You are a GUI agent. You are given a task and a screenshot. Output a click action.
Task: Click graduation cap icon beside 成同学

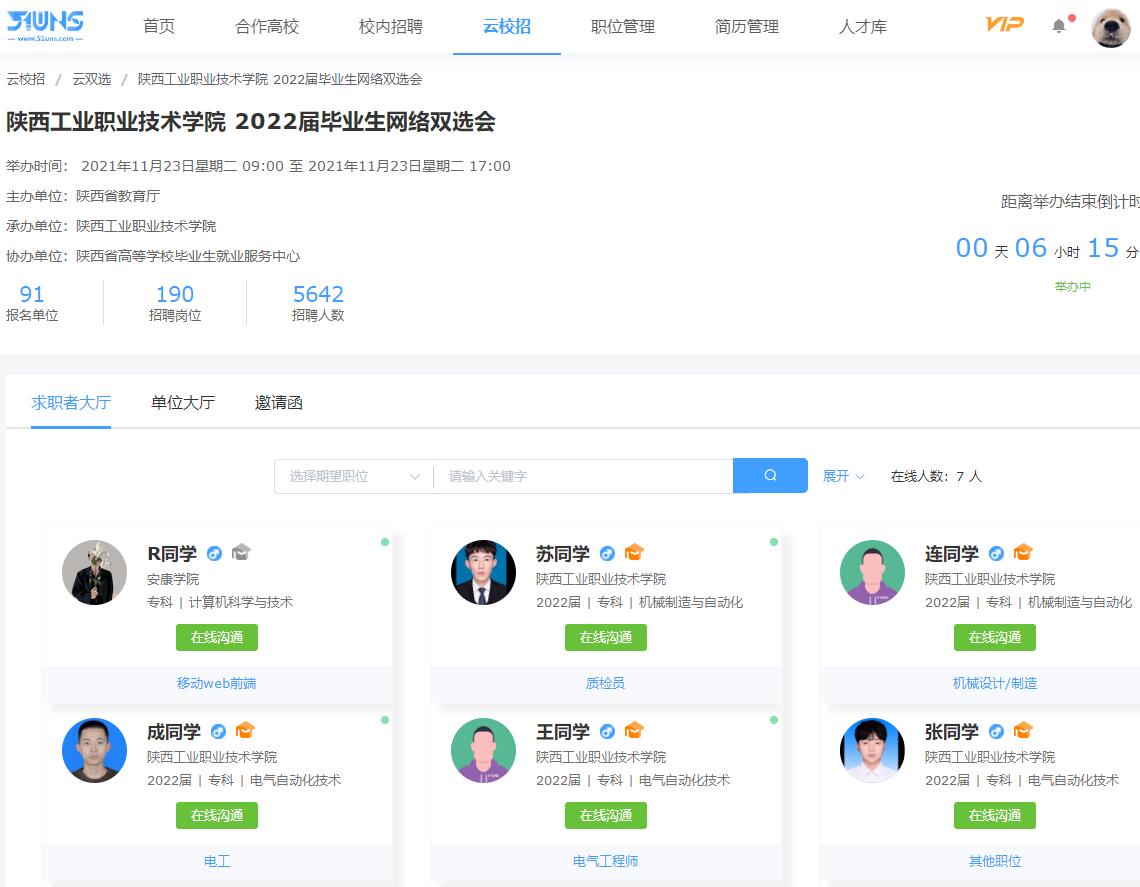click(245, 731)
